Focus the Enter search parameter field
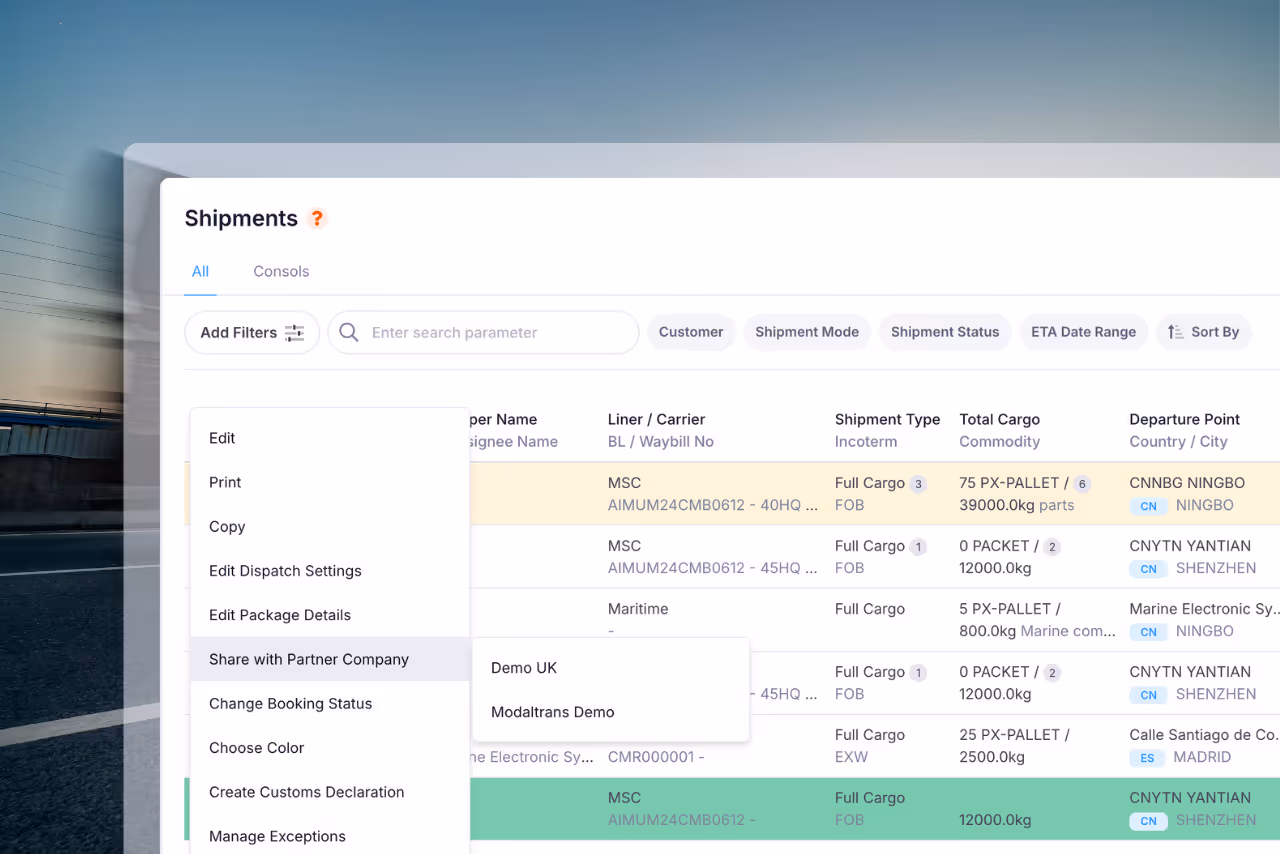Screen dimensions: 1280x854 483,332
